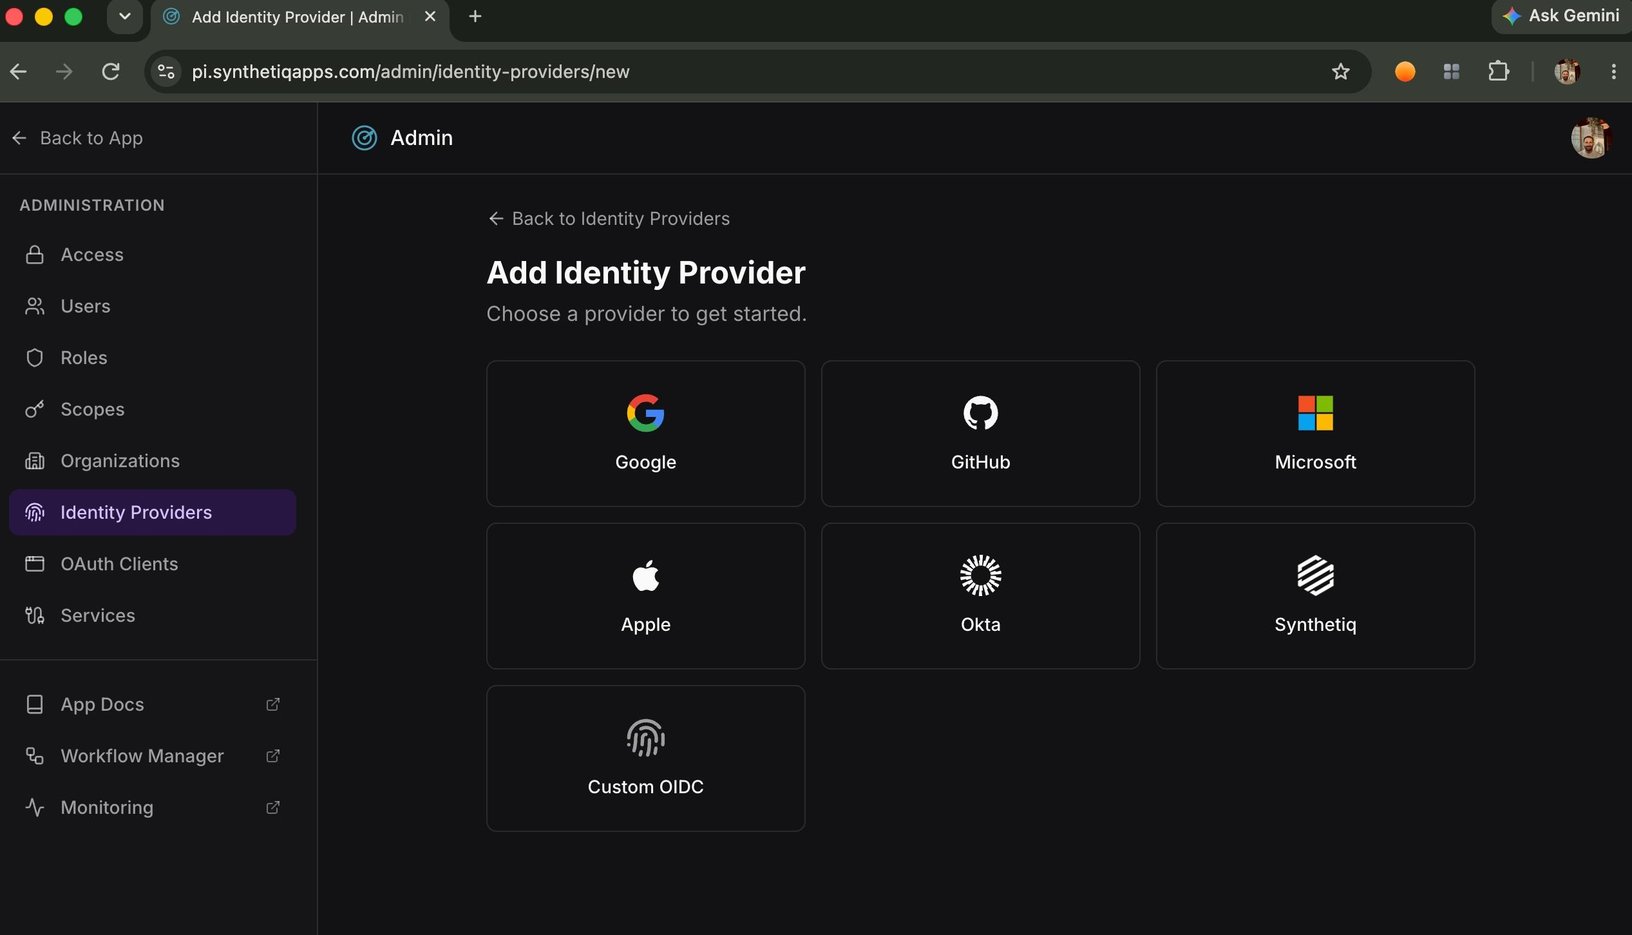Click the Admin logo icon in header
The image size is (1632, 935).
[x=365, y=138]
